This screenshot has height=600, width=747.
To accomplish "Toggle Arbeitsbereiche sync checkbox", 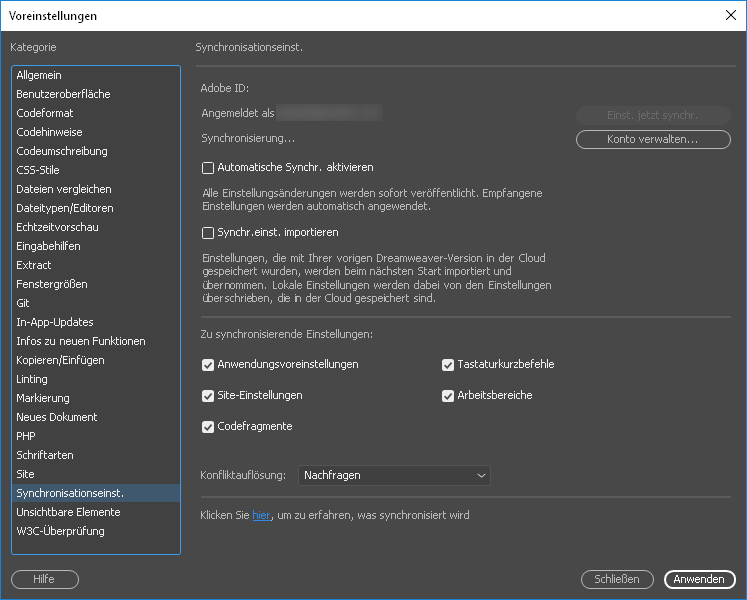I will pyautogui.click(x=448, y=396).
